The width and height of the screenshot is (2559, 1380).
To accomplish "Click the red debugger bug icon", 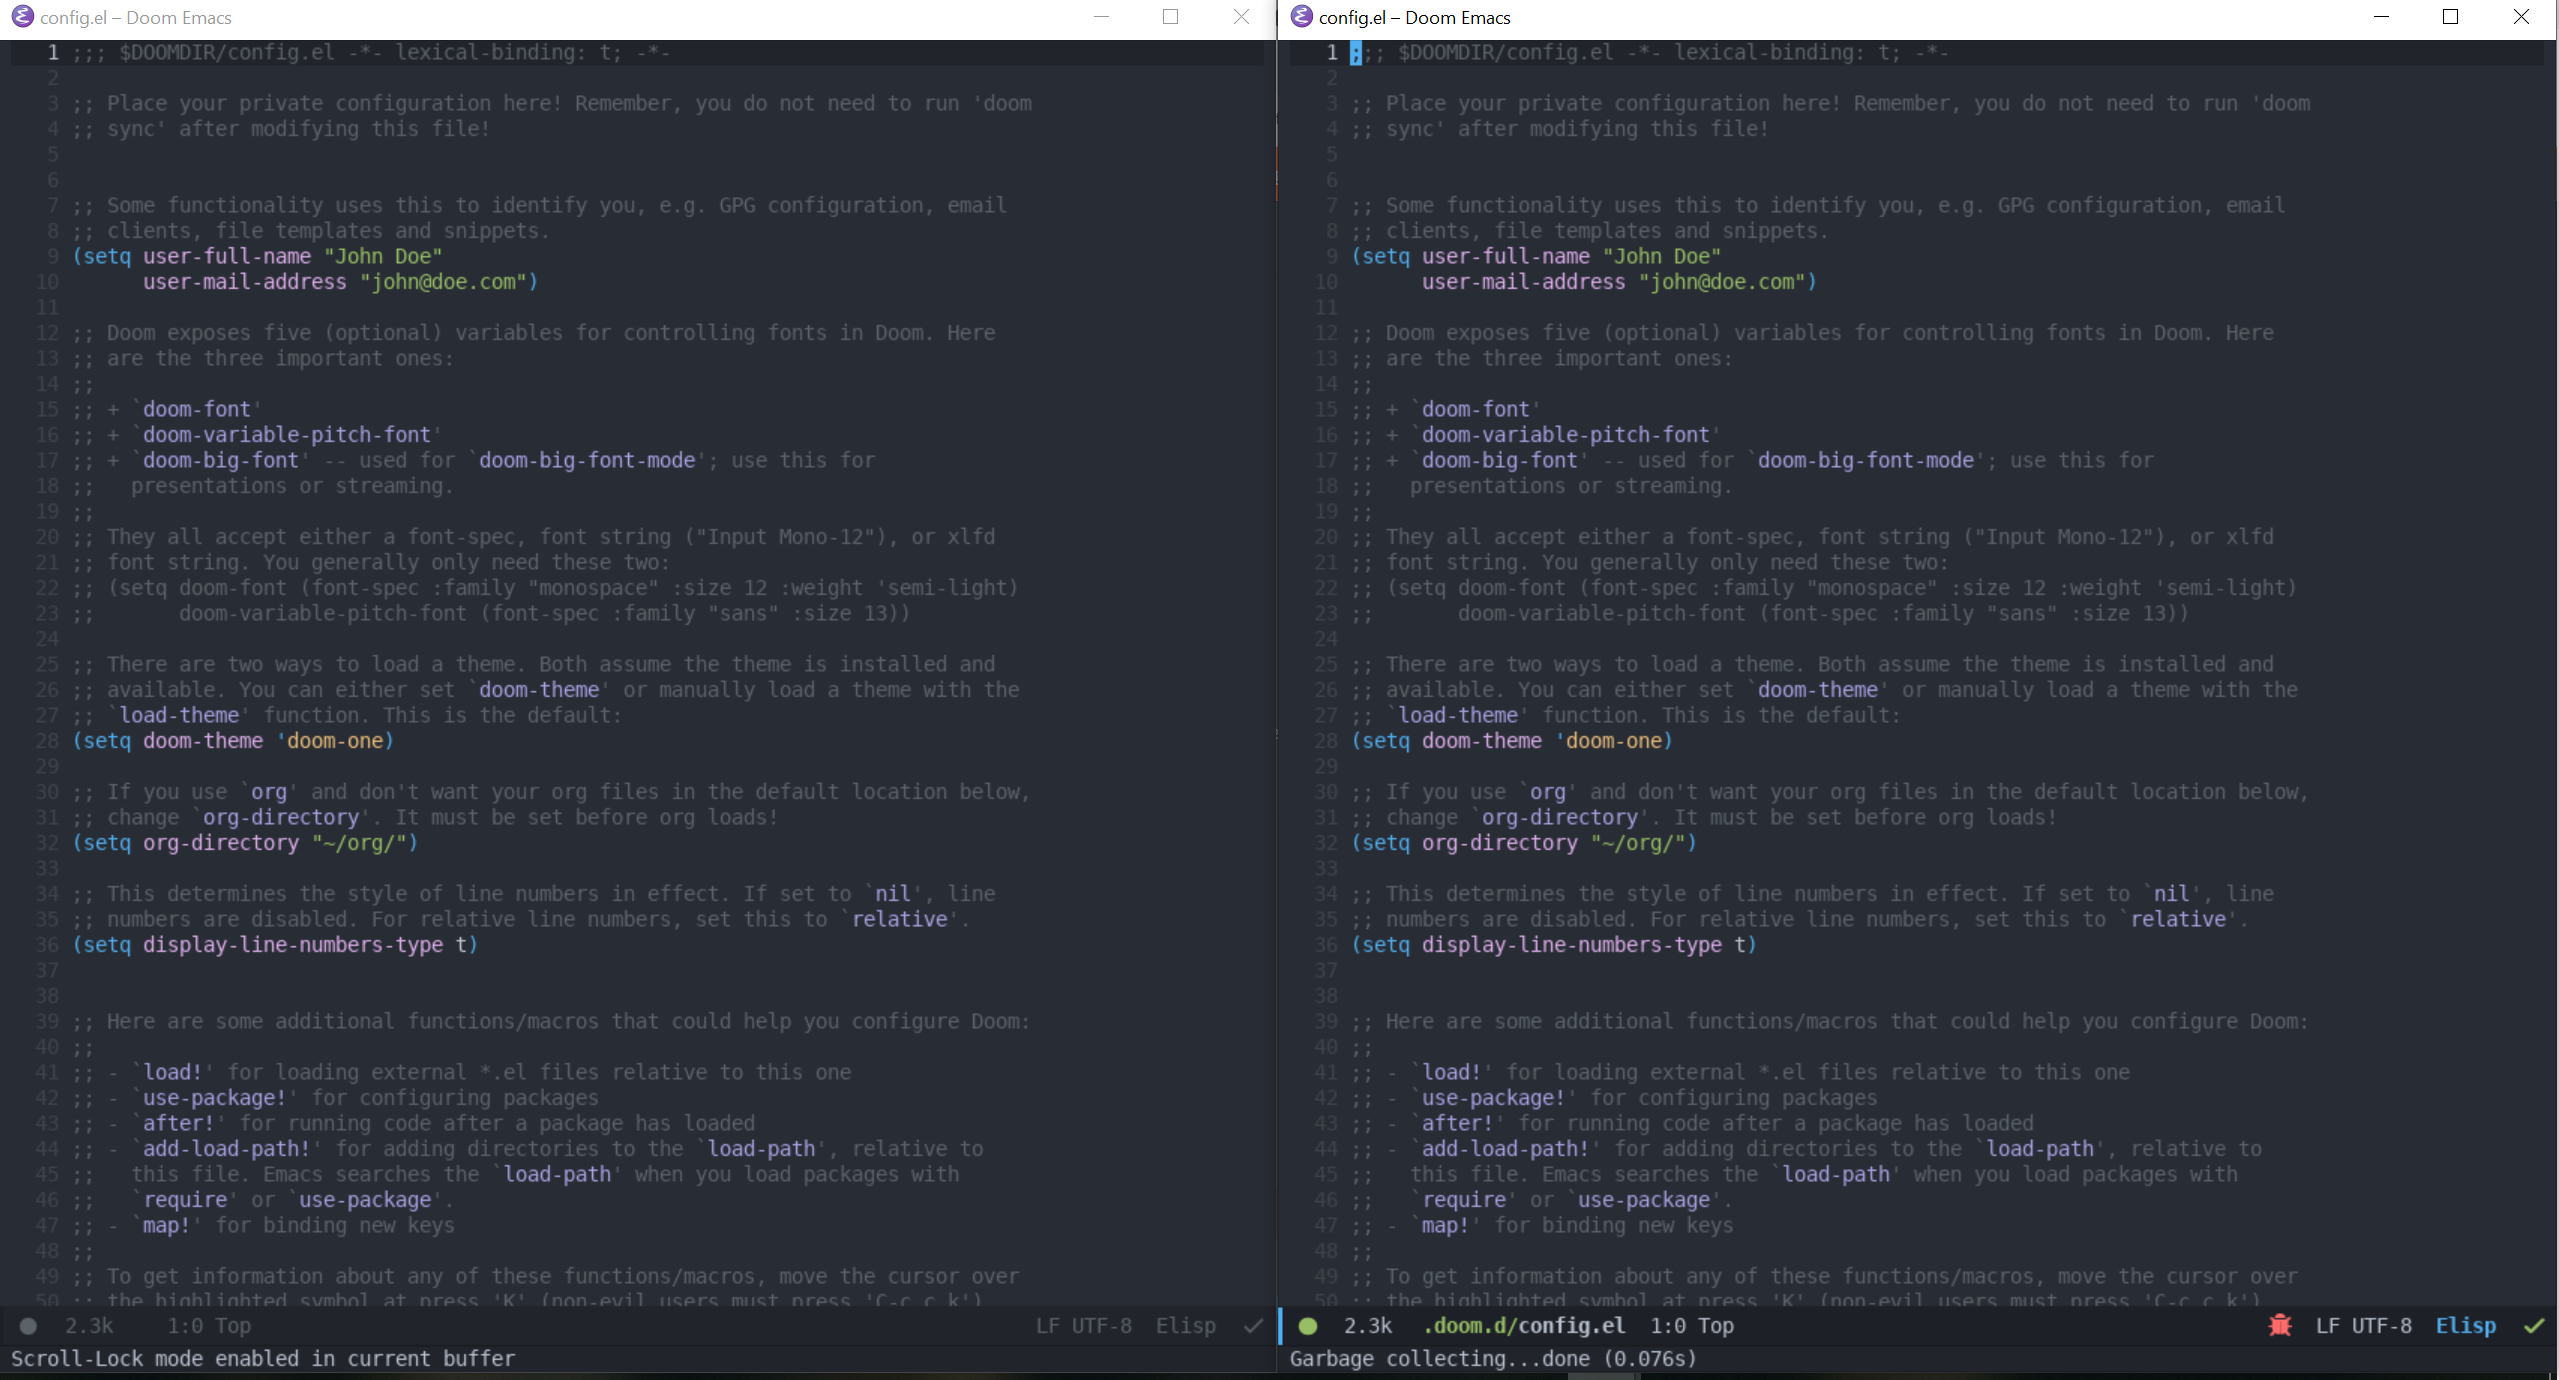I will [2280, 1325].
